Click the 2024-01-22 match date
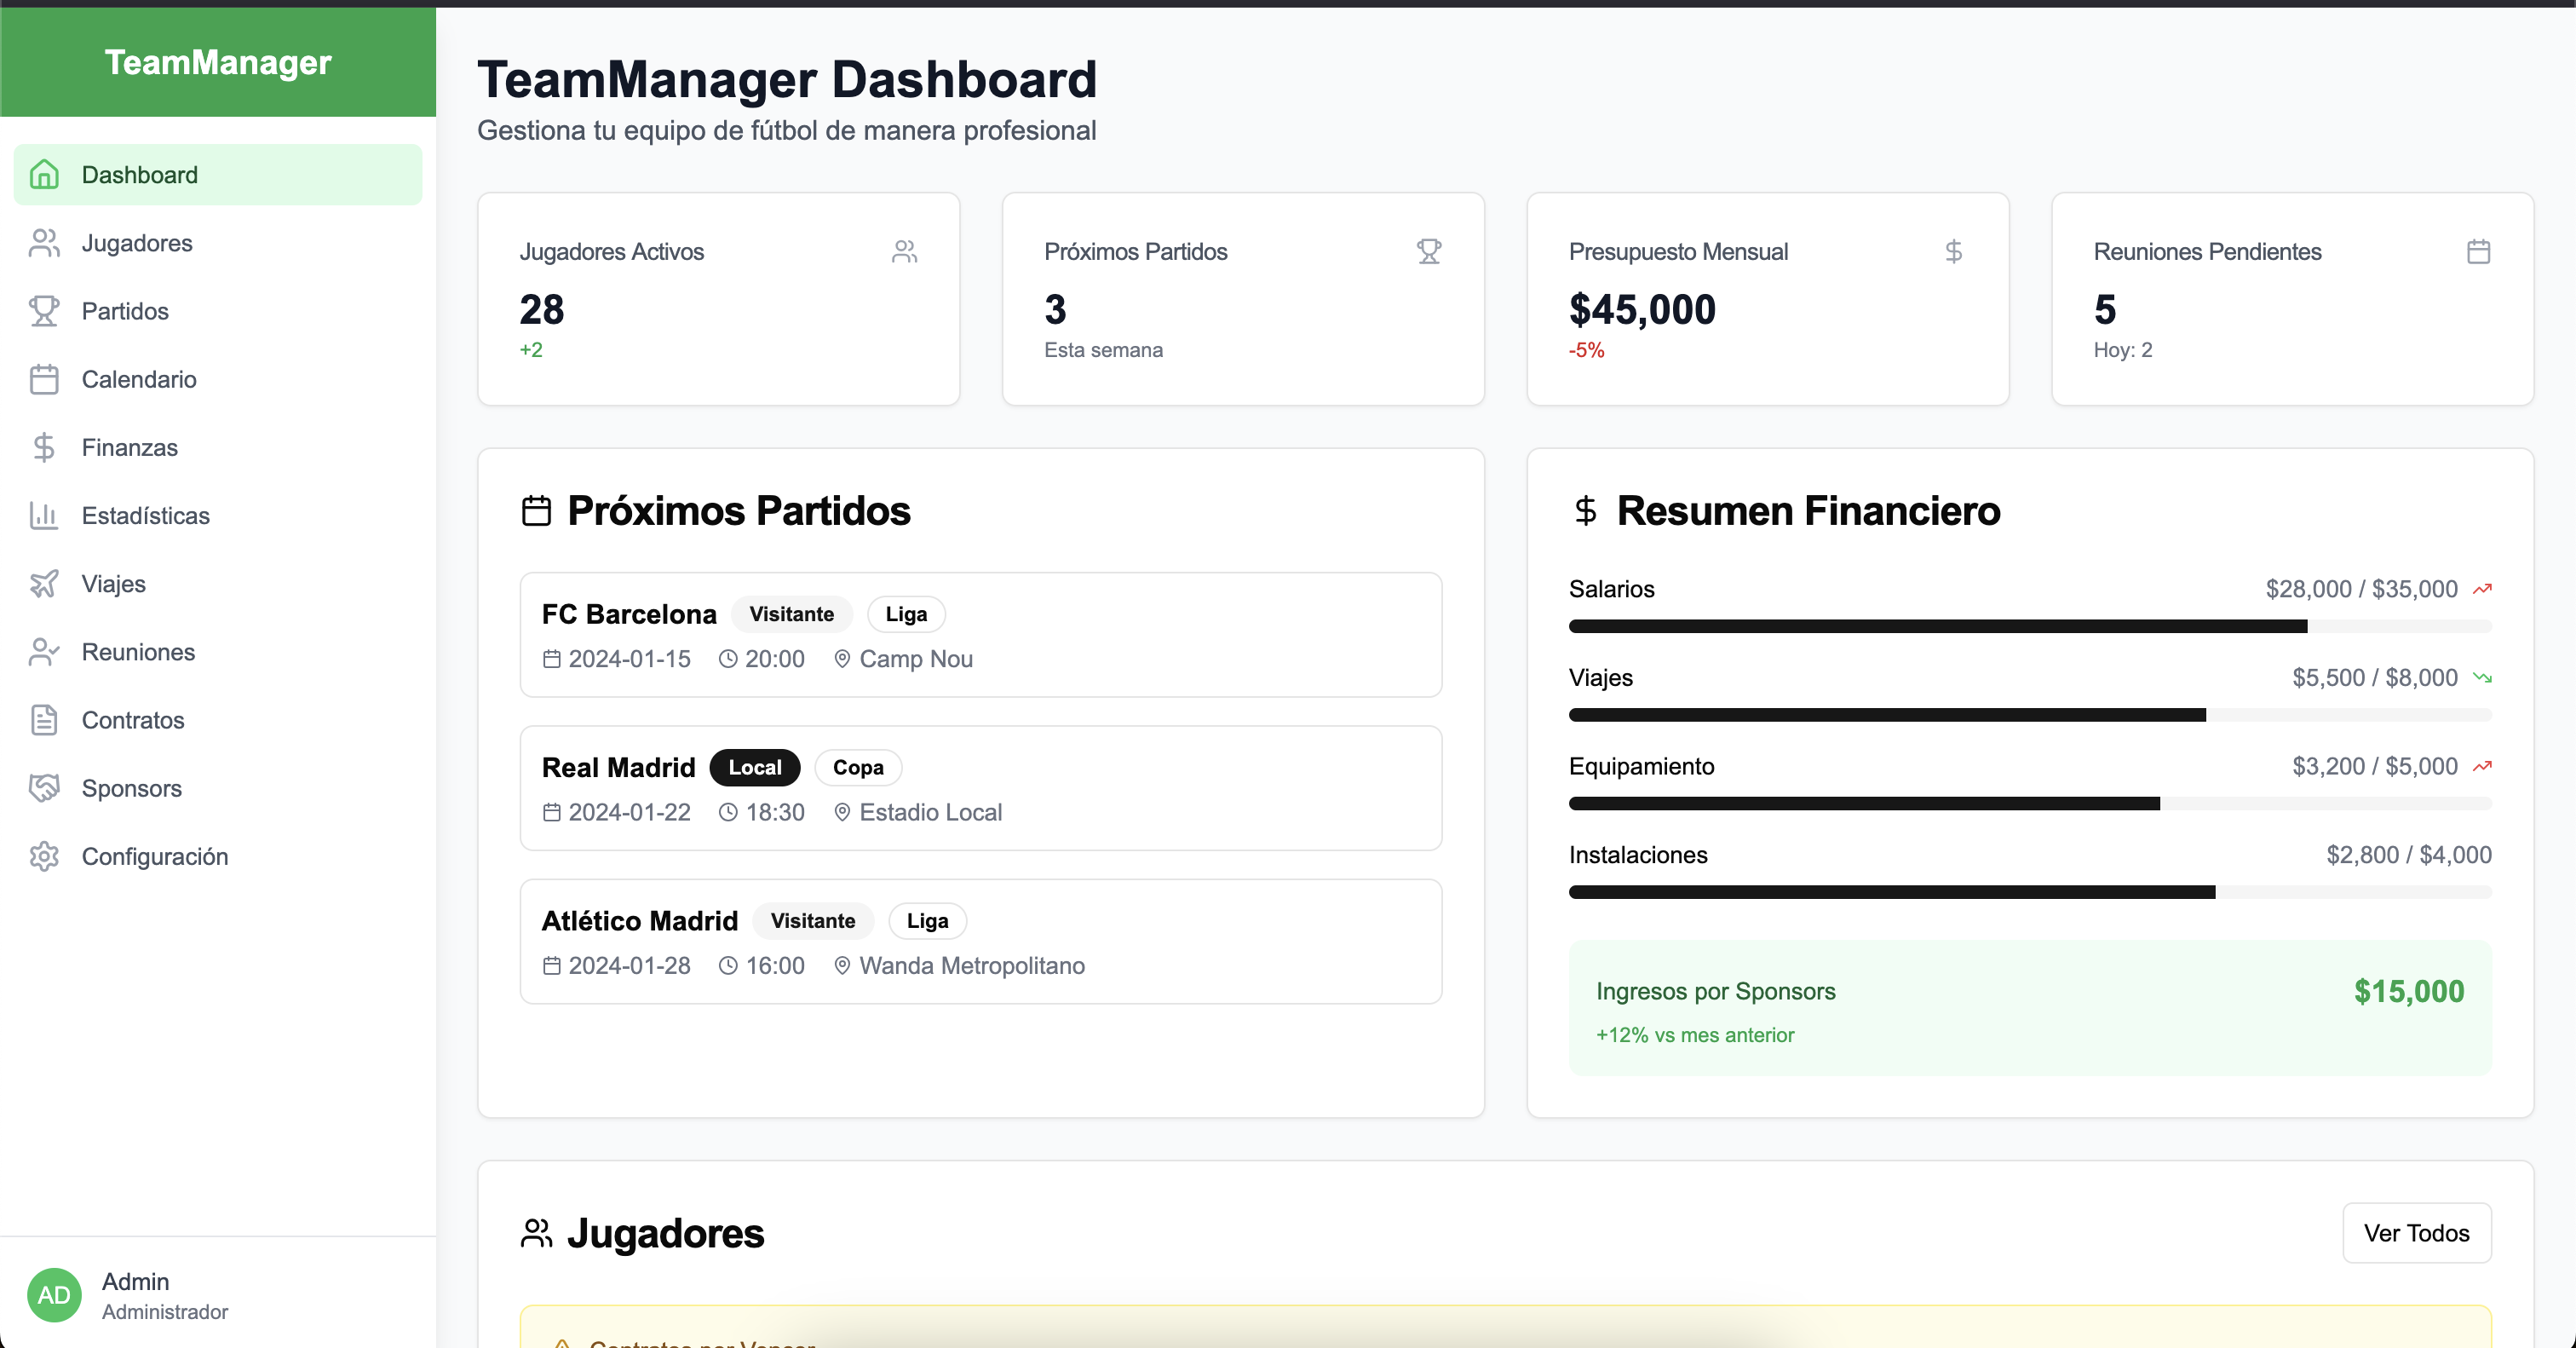Image resolution: width=2576 pixels, height=1348 pixels. (x=630, y=812)
